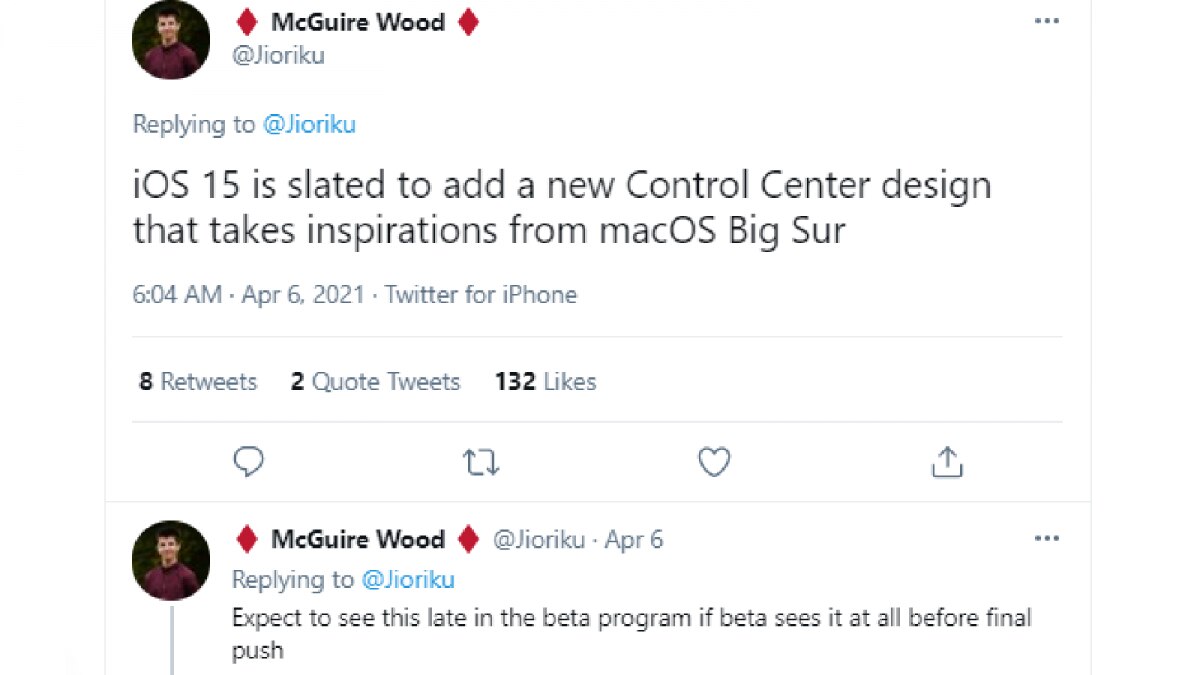Click the share upload icon
Screen dimensions: 1200x675
(947, 462)
